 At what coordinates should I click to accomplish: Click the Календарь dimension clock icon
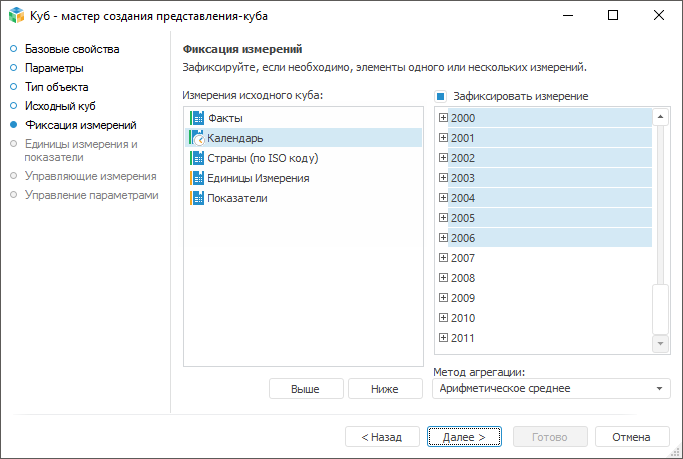(x=196, y=138)
